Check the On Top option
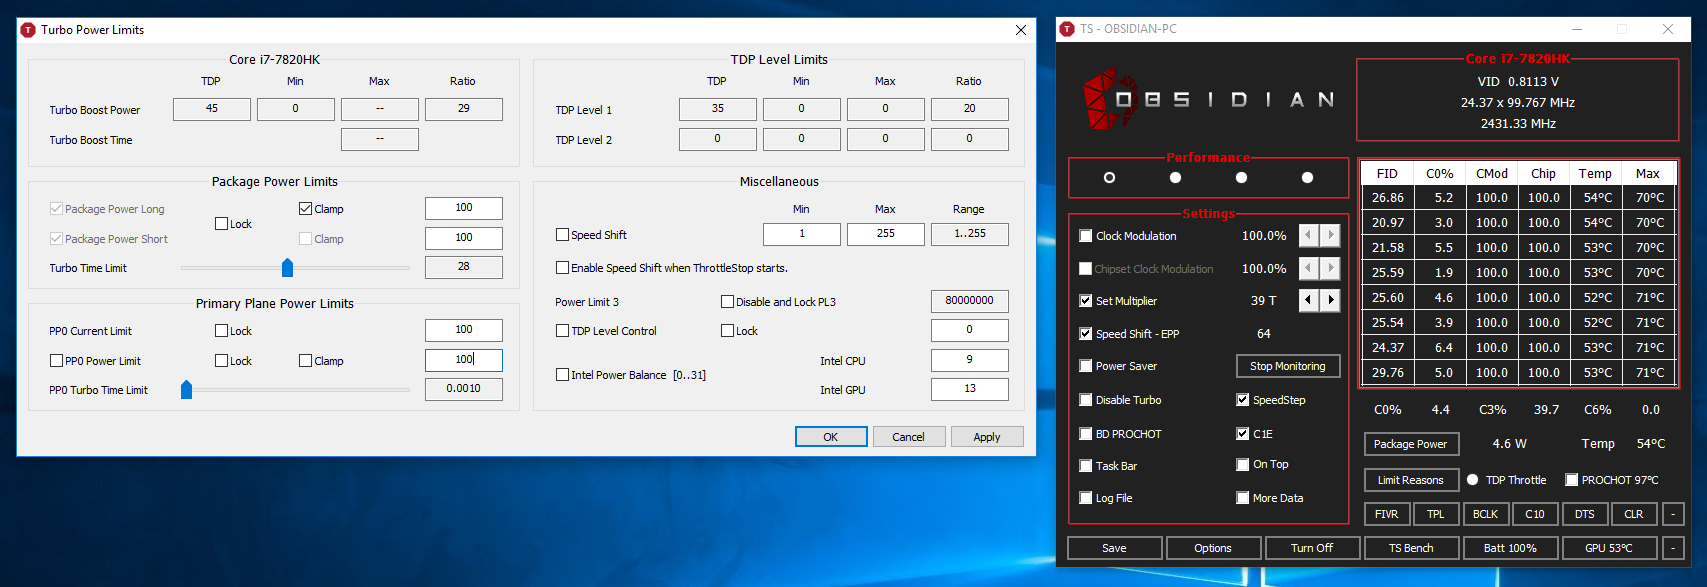The width and height of the screenshot is (1707, 587). tap(1243, 464)
